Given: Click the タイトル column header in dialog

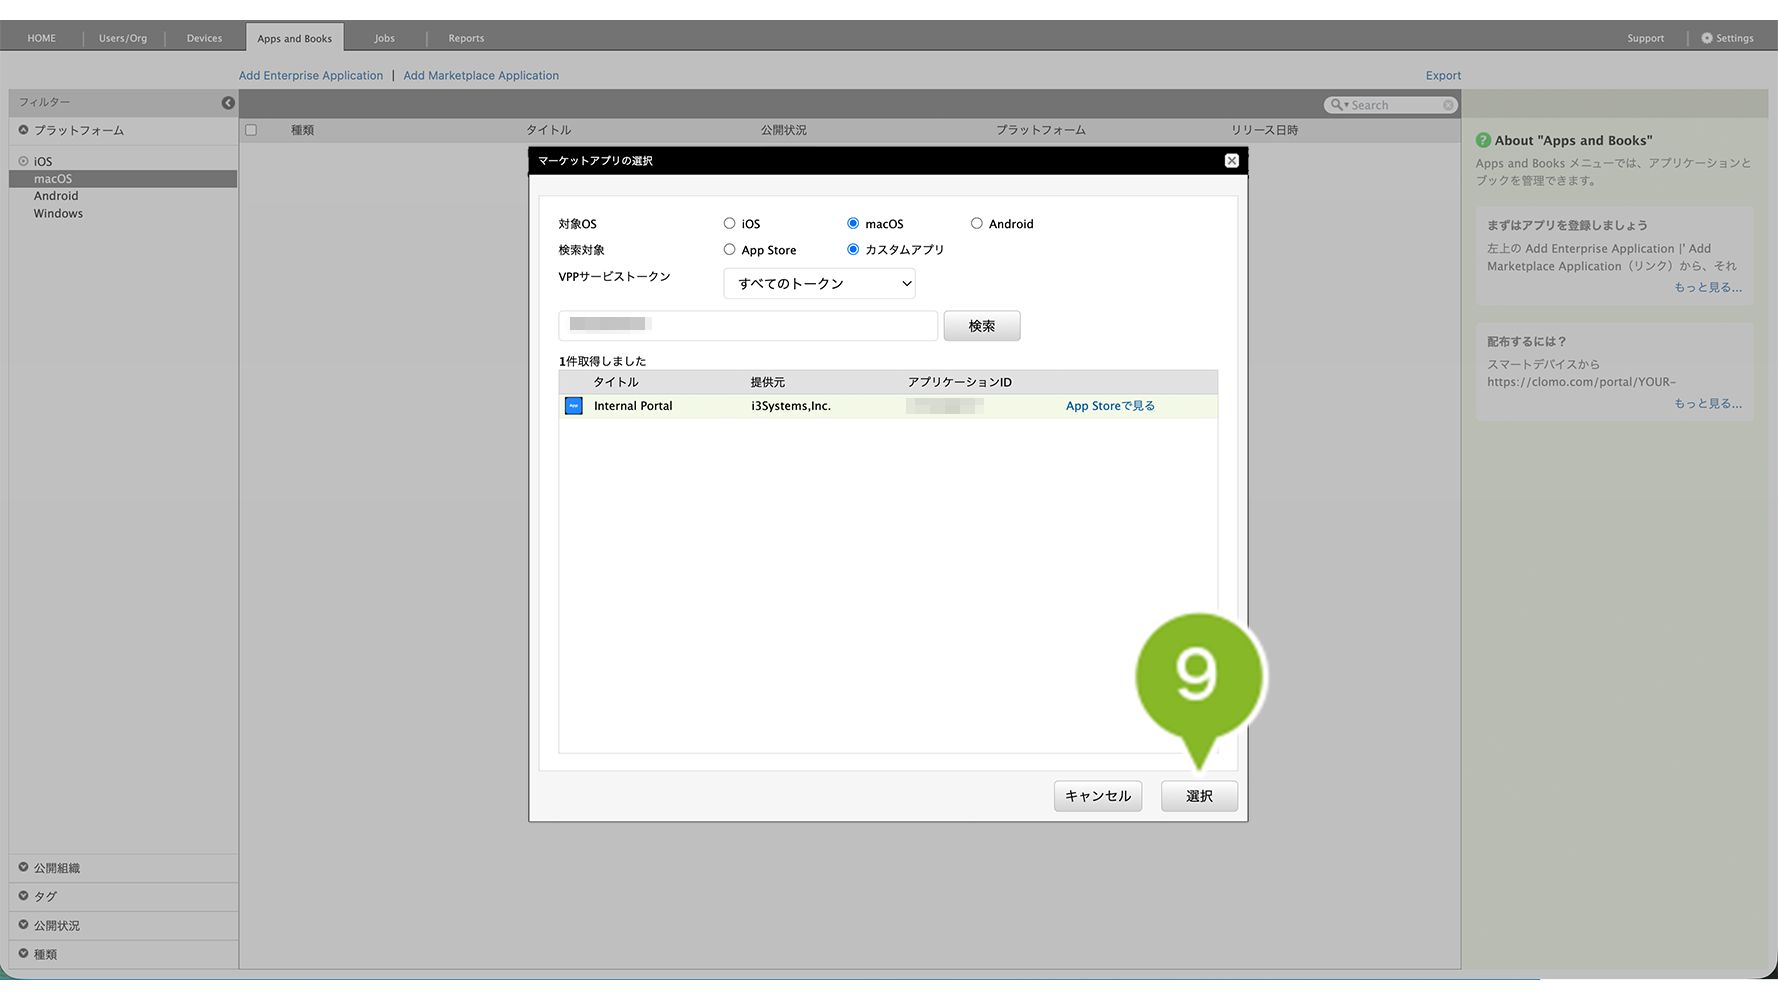Looking at the screenshot, I should (x=616, y=382).
